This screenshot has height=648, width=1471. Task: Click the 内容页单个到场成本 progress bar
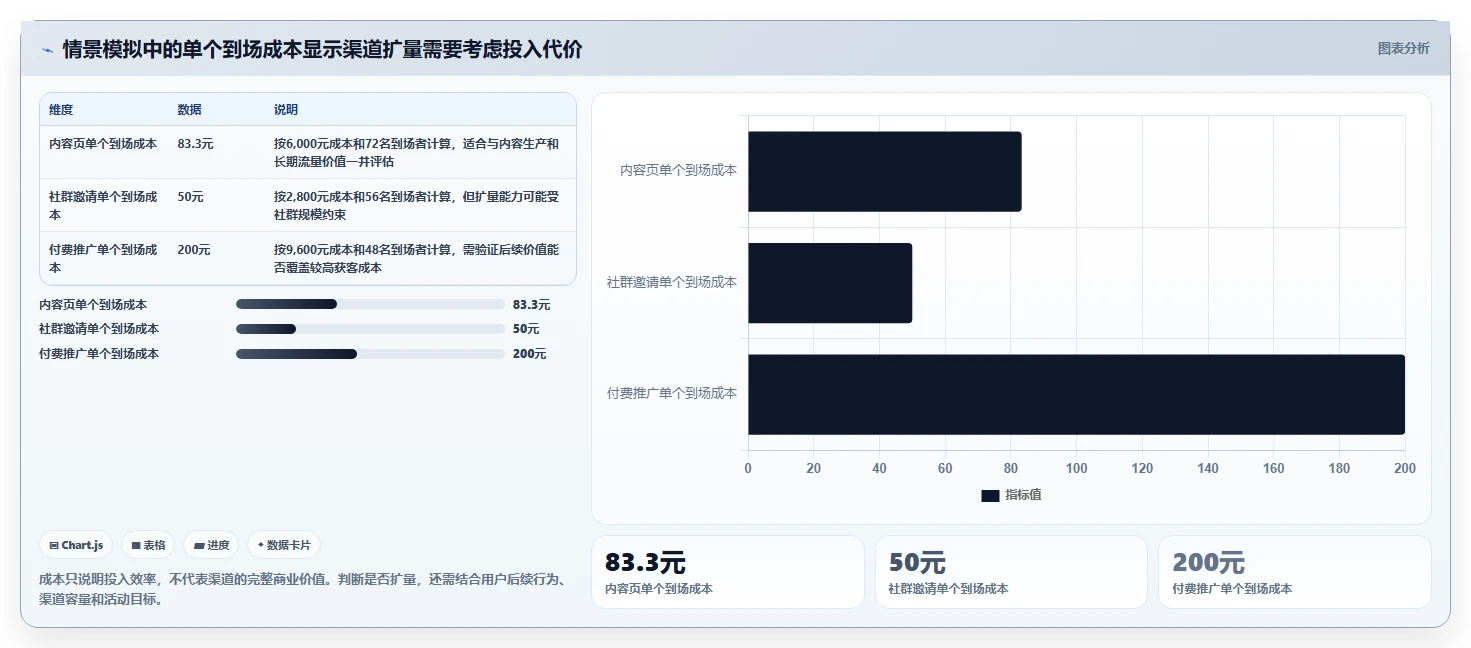click(370, 304)
